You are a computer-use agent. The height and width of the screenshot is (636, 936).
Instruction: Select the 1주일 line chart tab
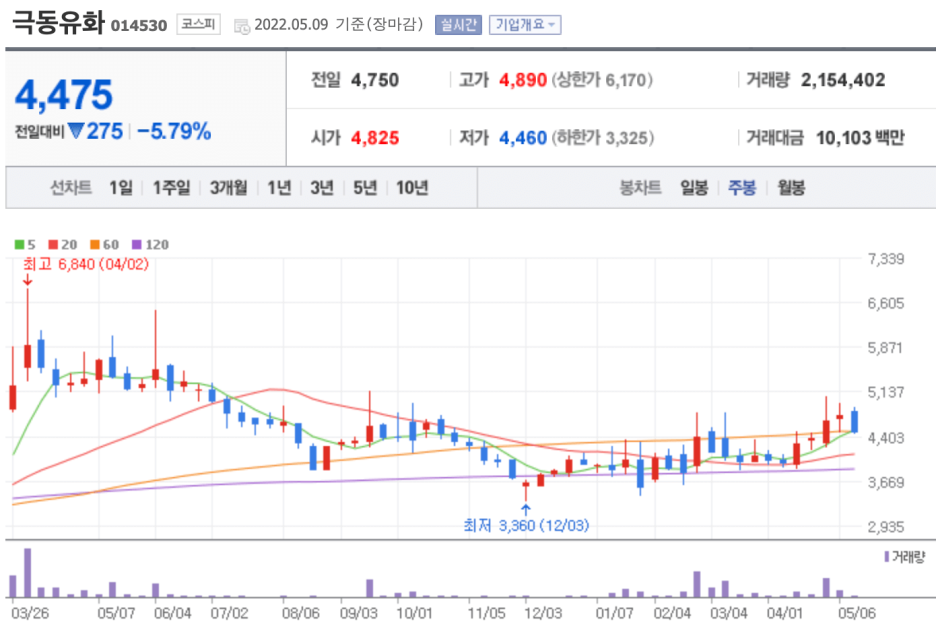point(171,188)
